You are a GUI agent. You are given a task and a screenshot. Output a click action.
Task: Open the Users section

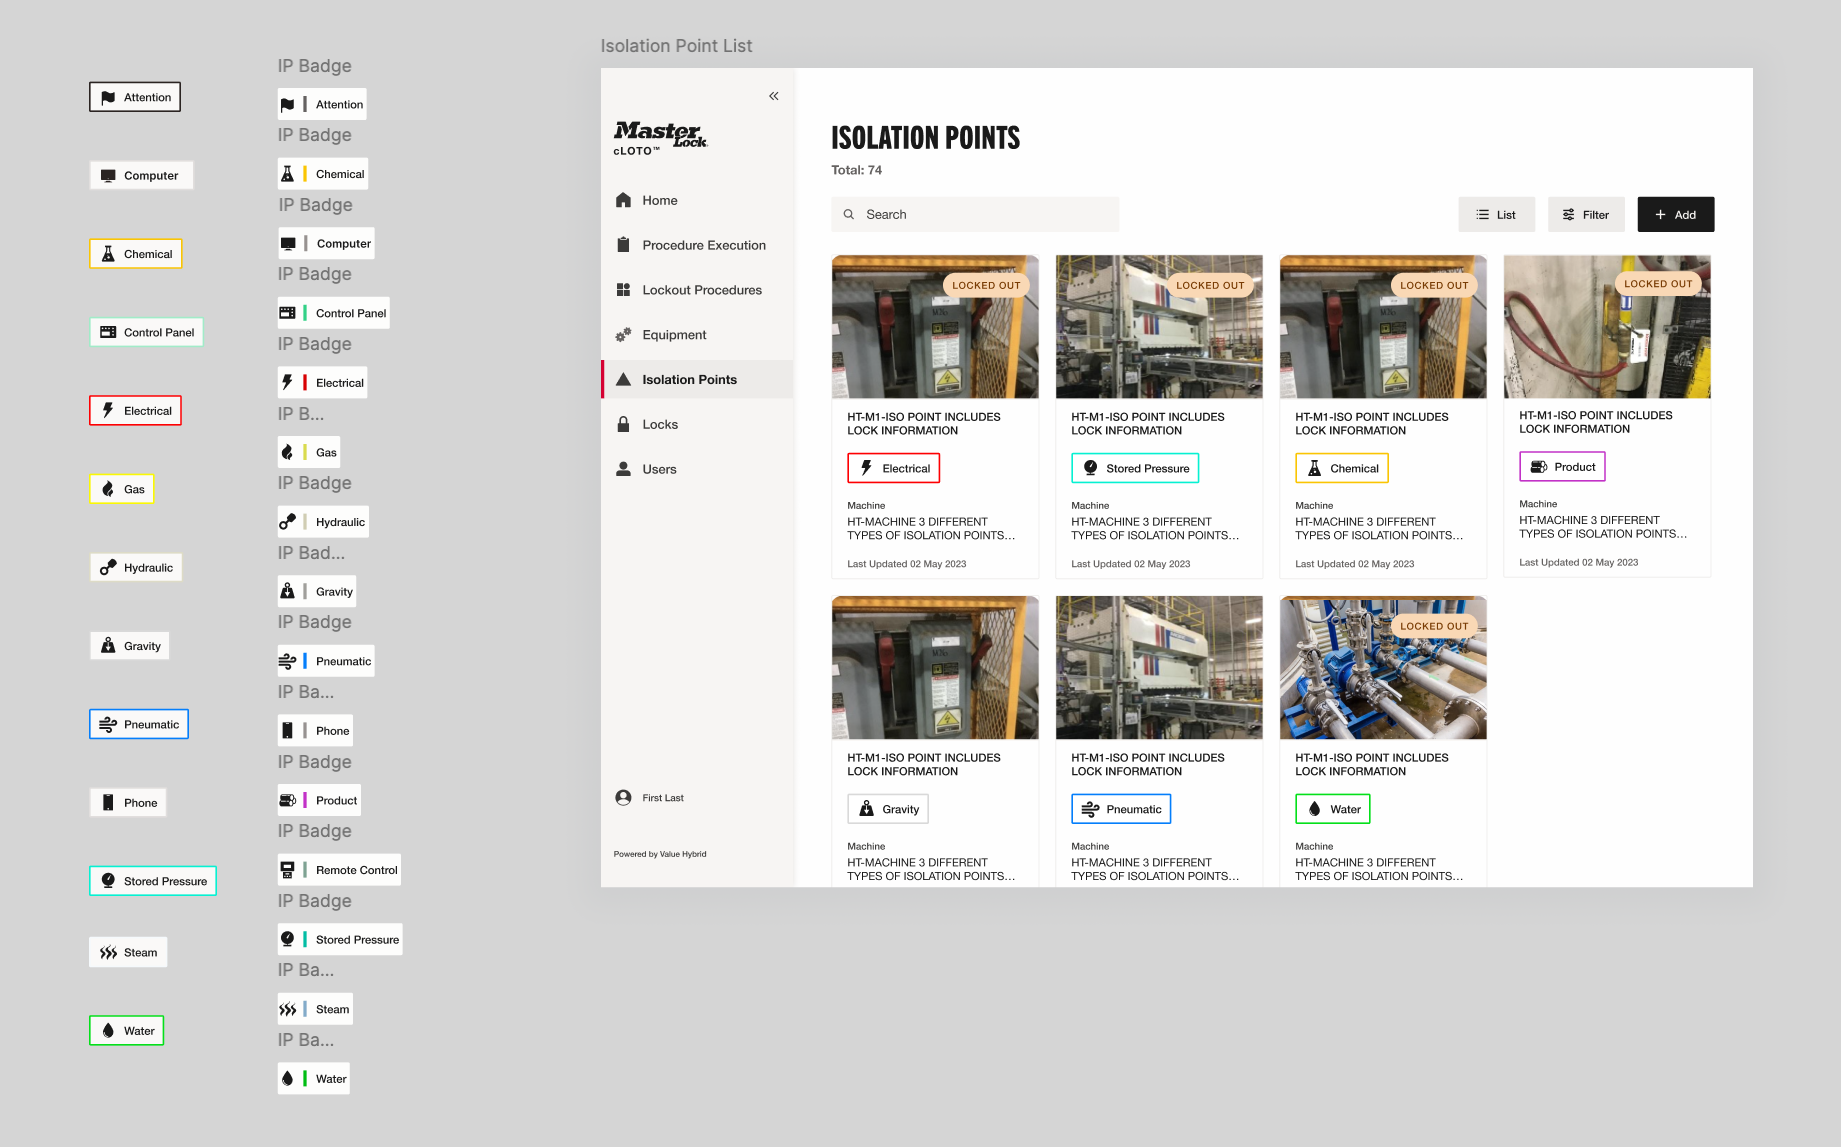(697, 469)
